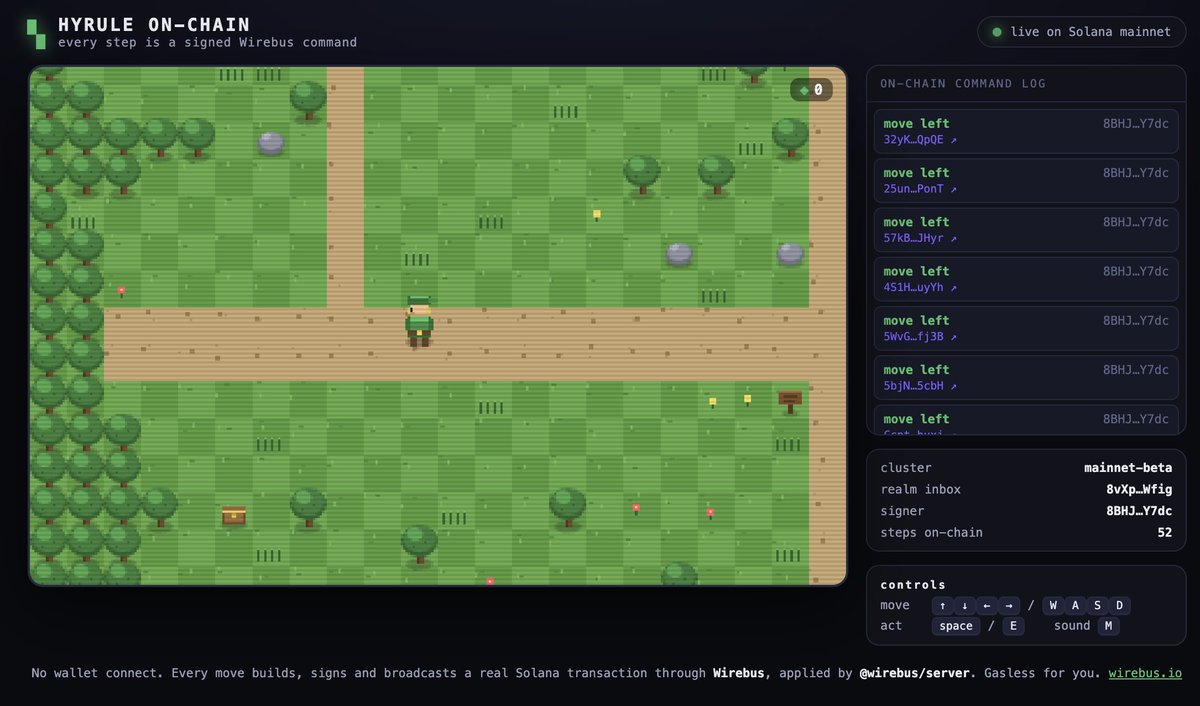Click the treasure chest on the grass
This screenshot has height=706, width=1200.
(x=234, y=516)
